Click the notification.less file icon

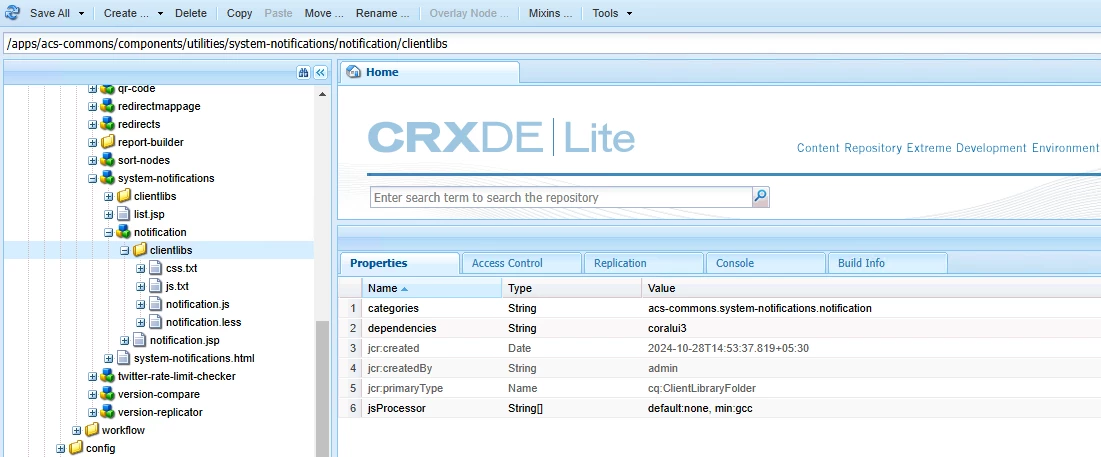pos(155,322)
